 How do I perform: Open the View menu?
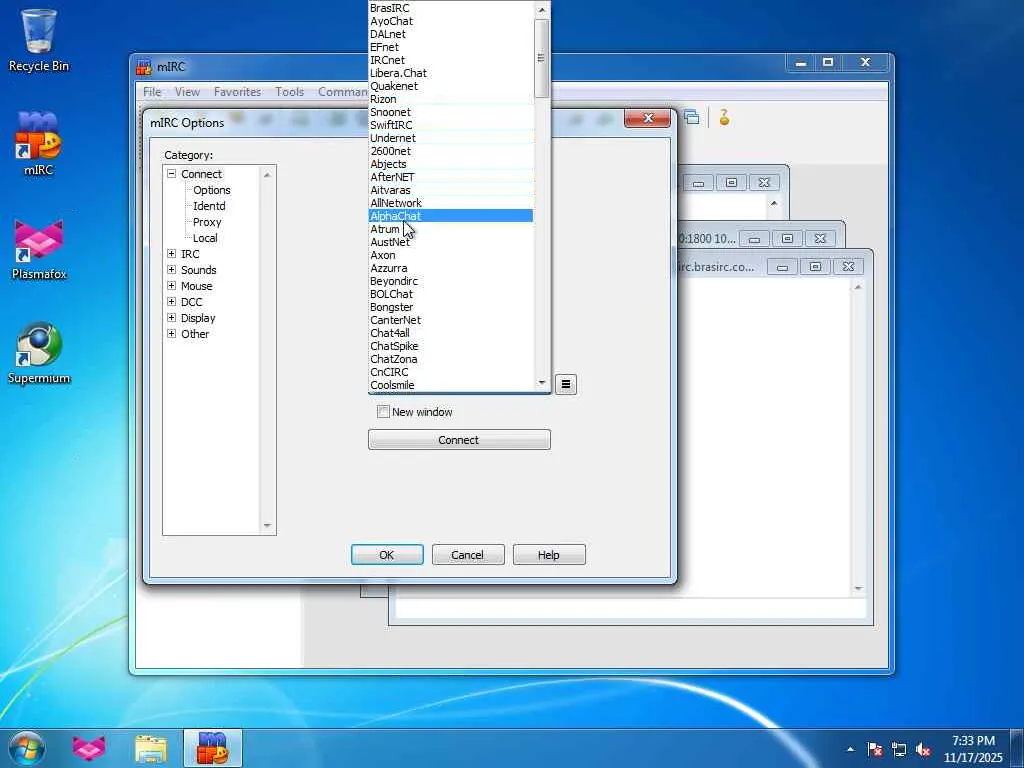click(187, 92)
